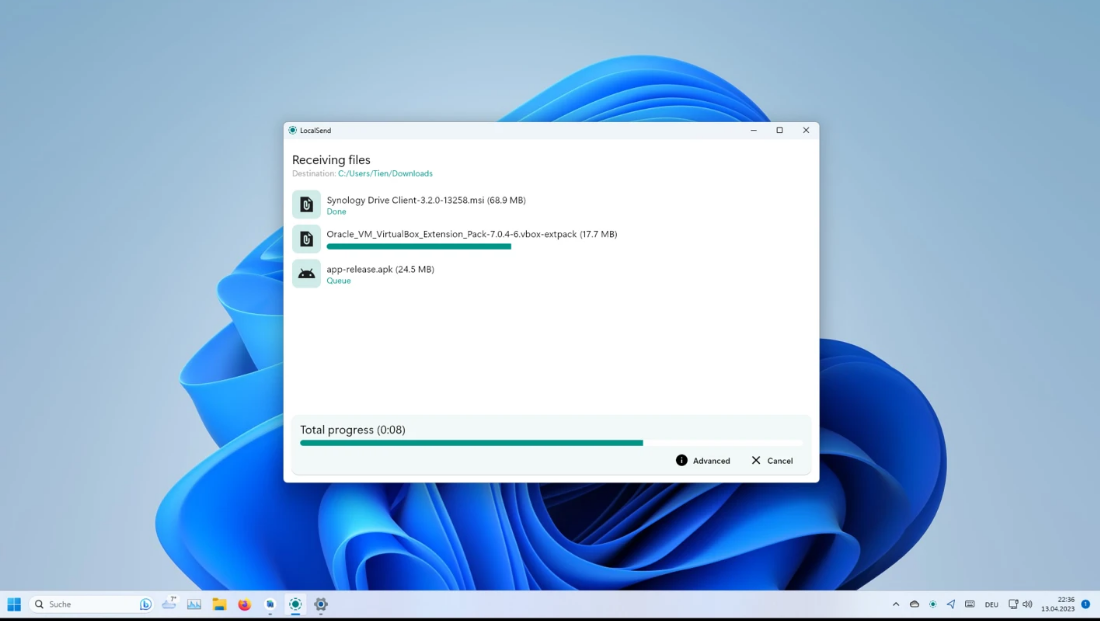Minimize the LocalSend window
This screenshot has width=1100, height=621.
pos(753,130)
